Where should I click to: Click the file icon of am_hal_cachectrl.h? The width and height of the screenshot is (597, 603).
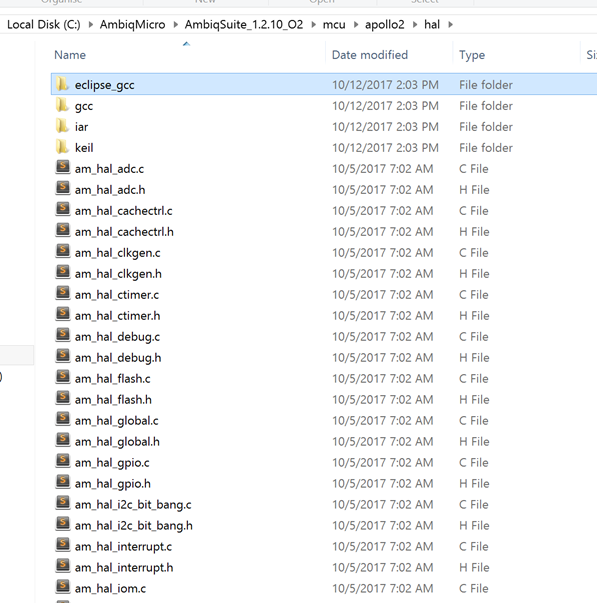pos(63,231)
